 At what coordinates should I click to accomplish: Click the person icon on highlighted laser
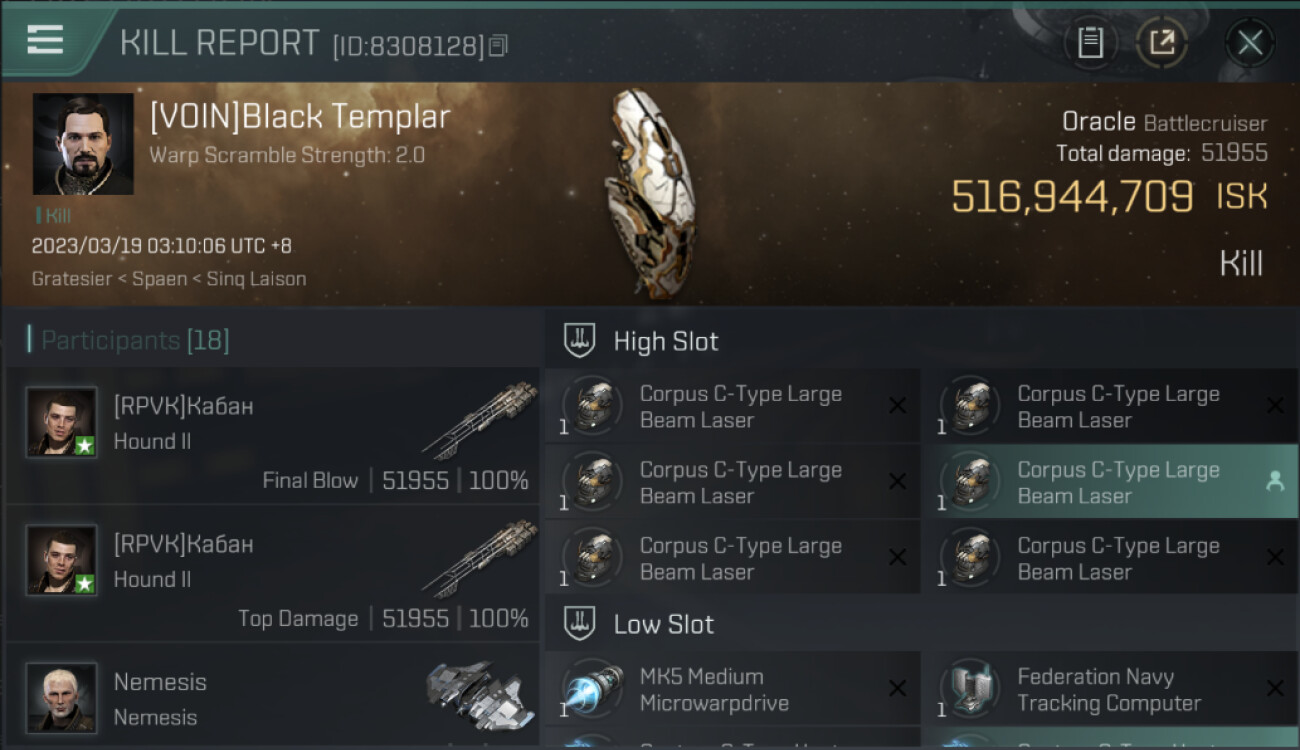point(1274,482)
